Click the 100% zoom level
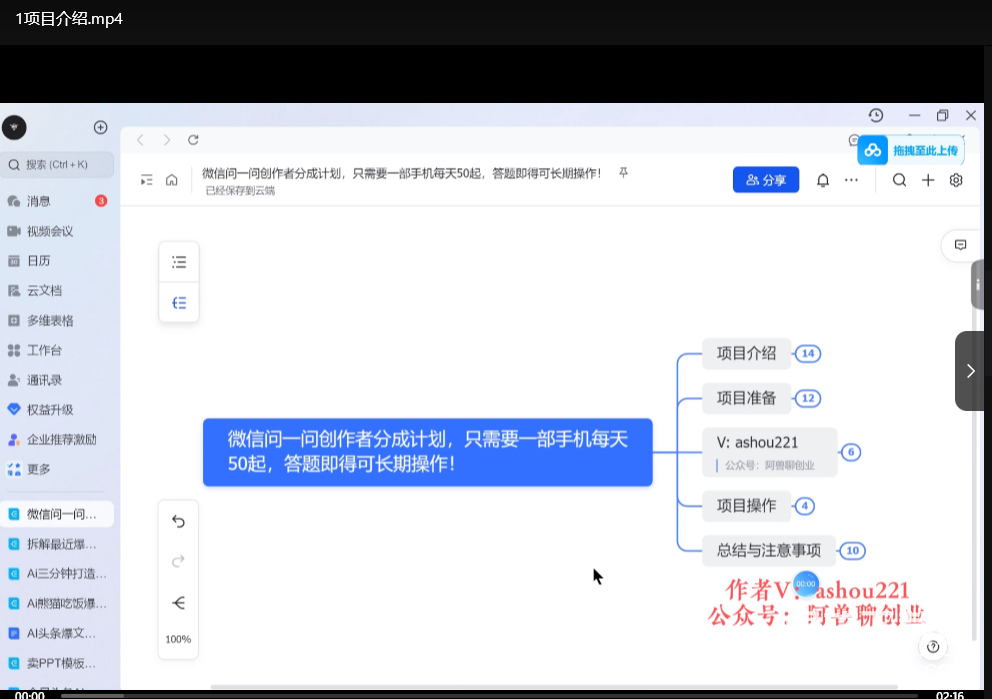The image size is (992, 699). pyautogui.click(x=178, y=639)
